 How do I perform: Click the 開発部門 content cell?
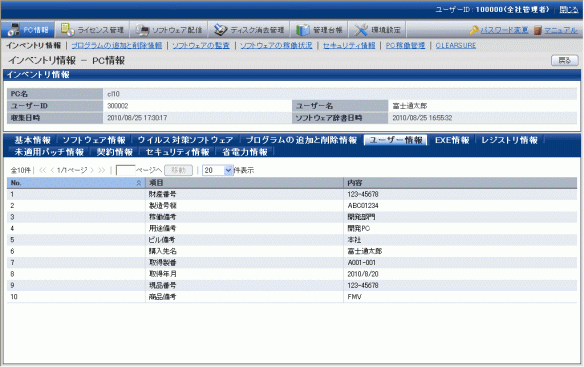[x=361, y=217]
